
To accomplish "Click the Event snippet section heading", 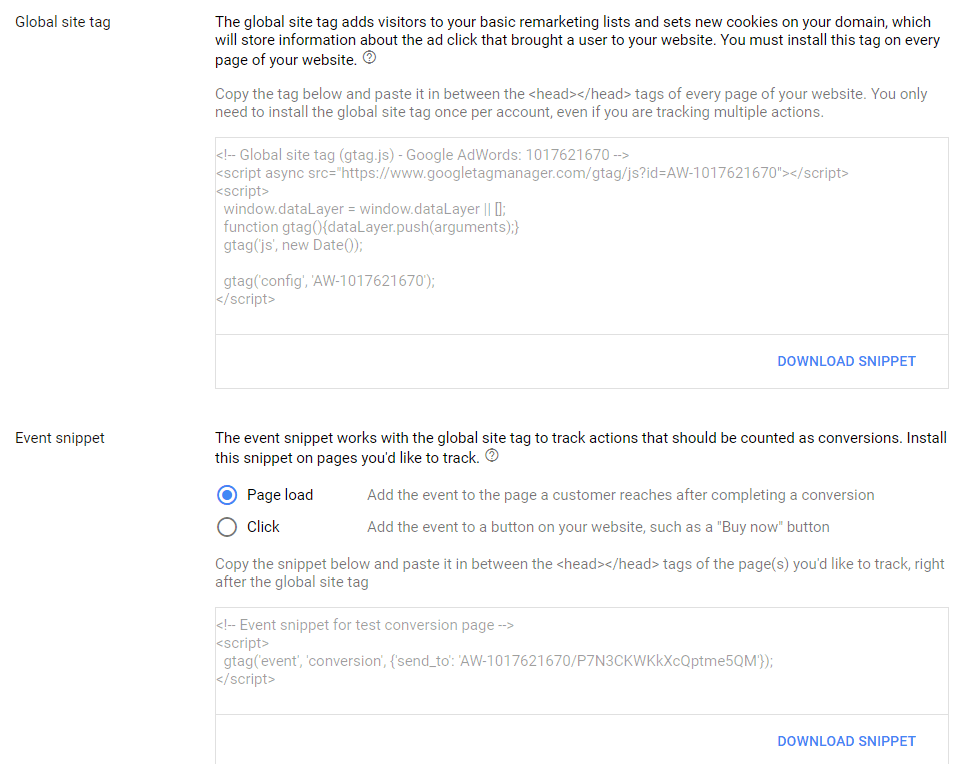I will pos(60,438).
